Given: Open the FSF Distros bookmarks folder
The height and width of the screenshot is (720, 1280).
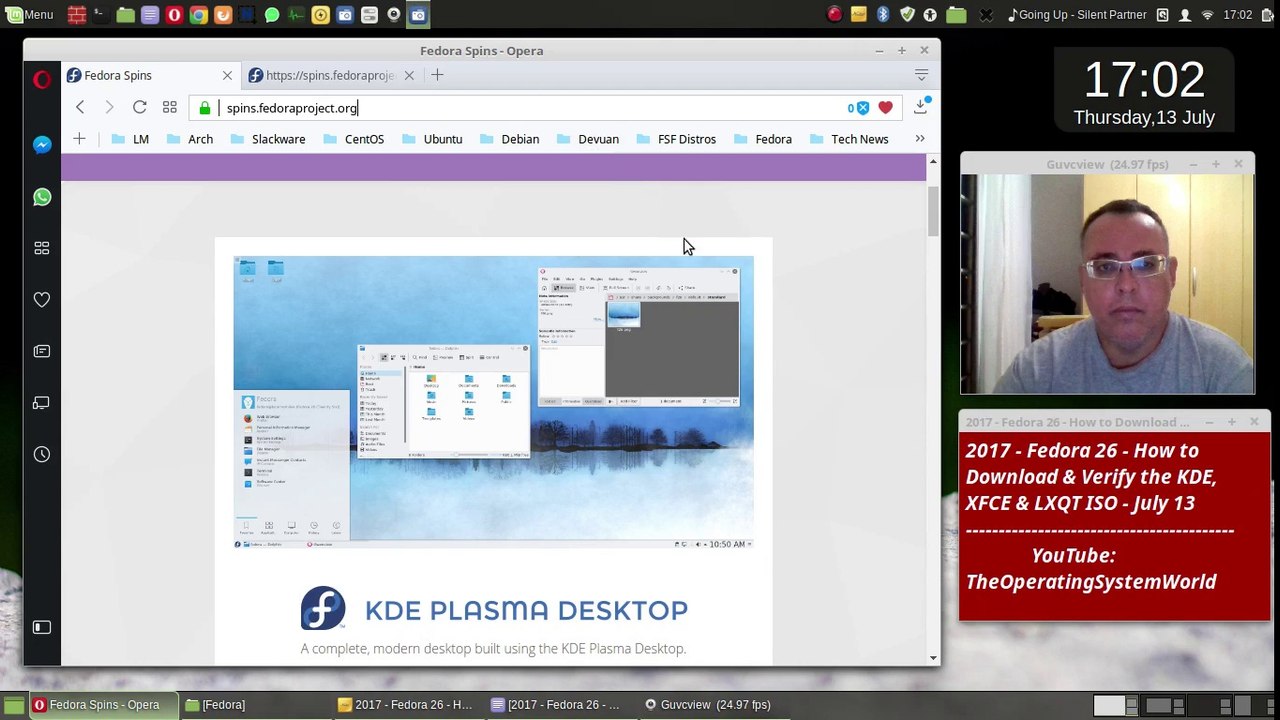Looking at the screenshot, I should click(x=675, y=139).
